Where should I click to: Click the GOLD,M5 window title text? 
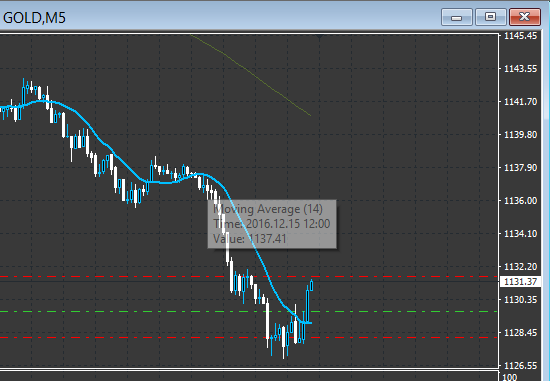tap(34, 18)
